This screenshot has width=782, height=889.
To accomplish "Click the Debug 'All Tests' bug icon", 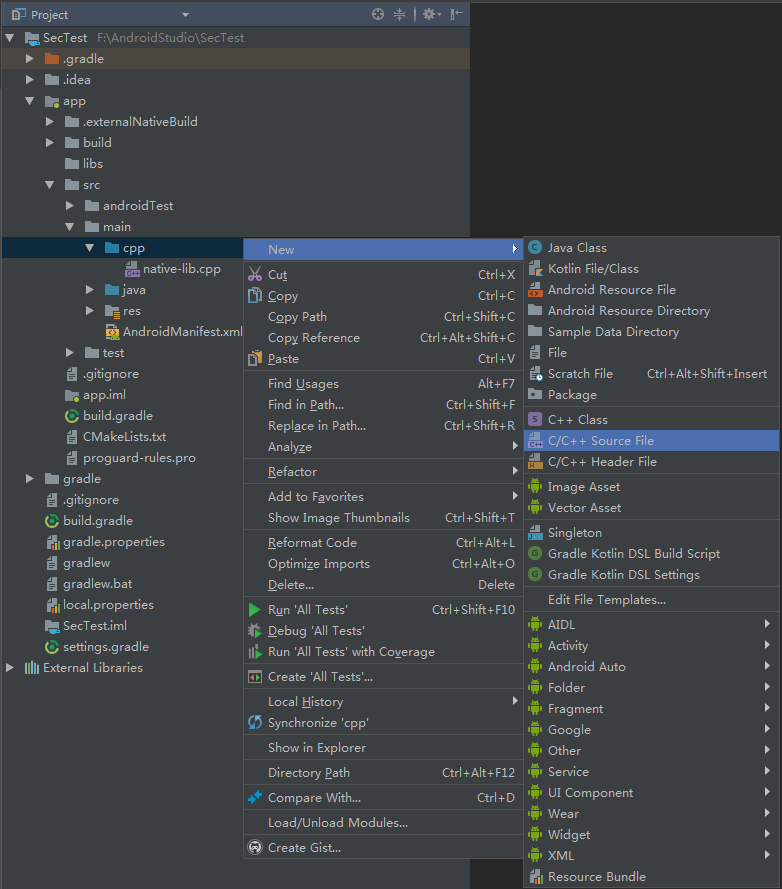I will (x=255, y=630).
